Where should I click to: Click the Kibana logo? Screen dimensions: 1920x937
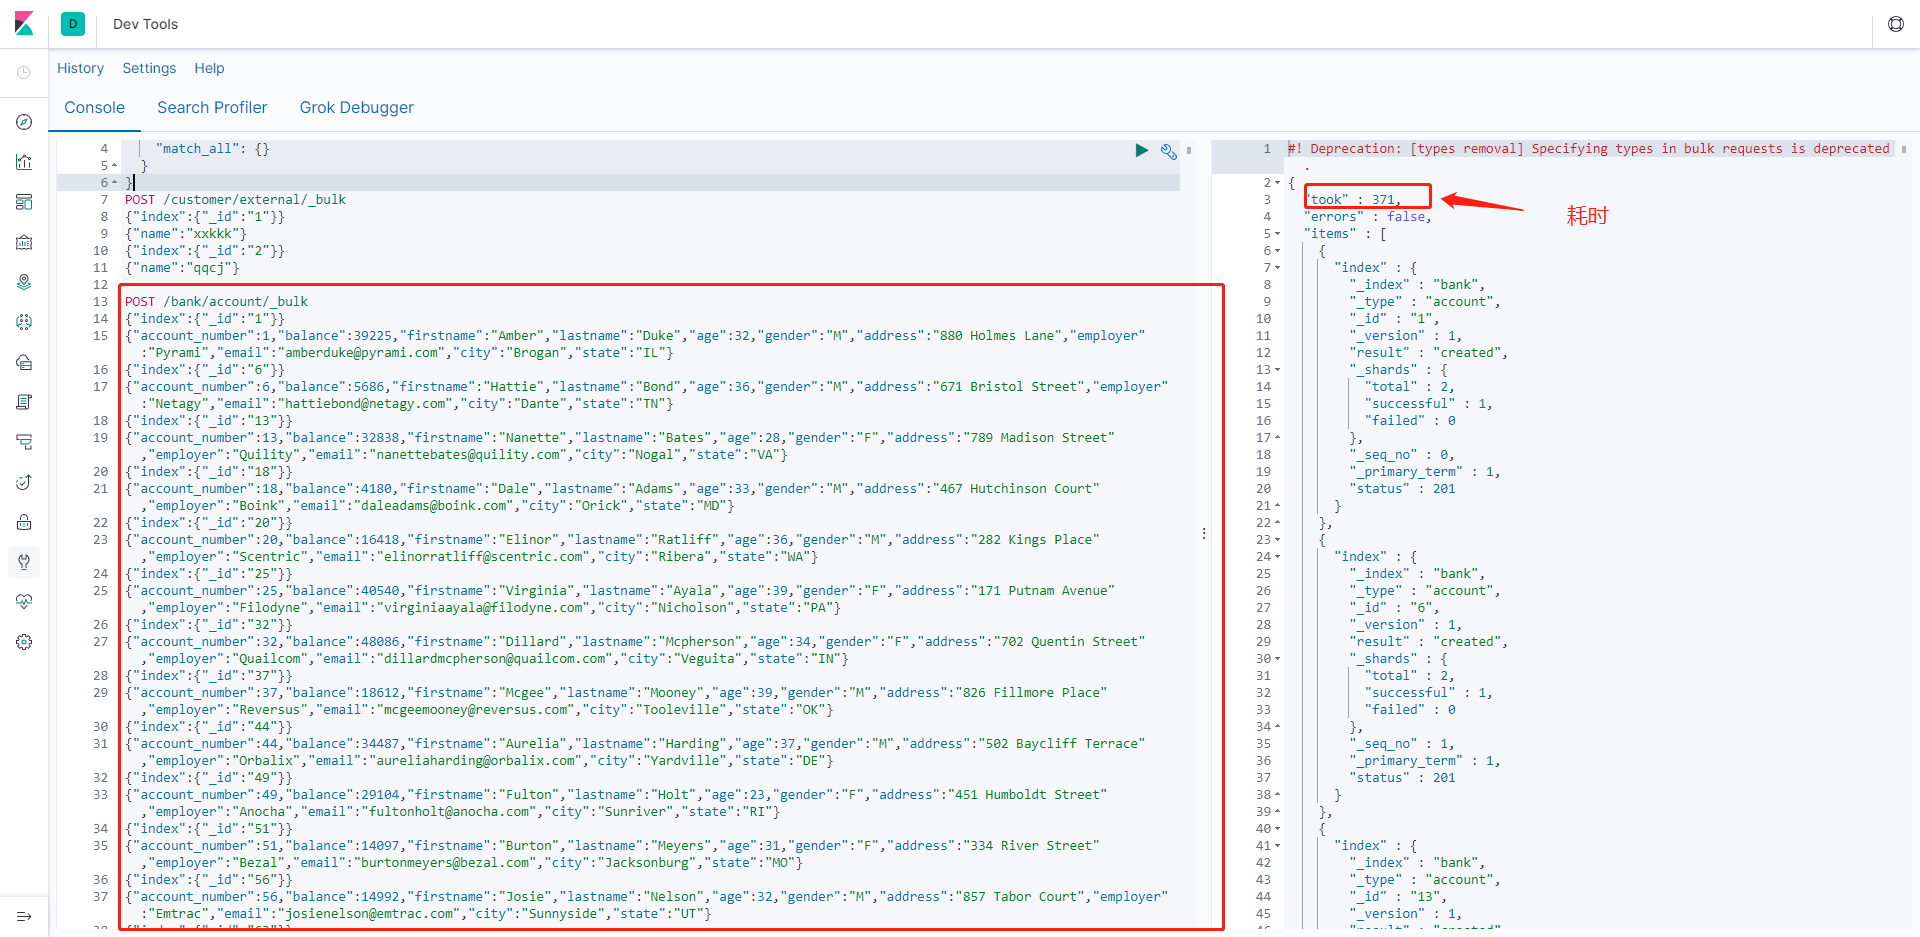click(24, 24)
